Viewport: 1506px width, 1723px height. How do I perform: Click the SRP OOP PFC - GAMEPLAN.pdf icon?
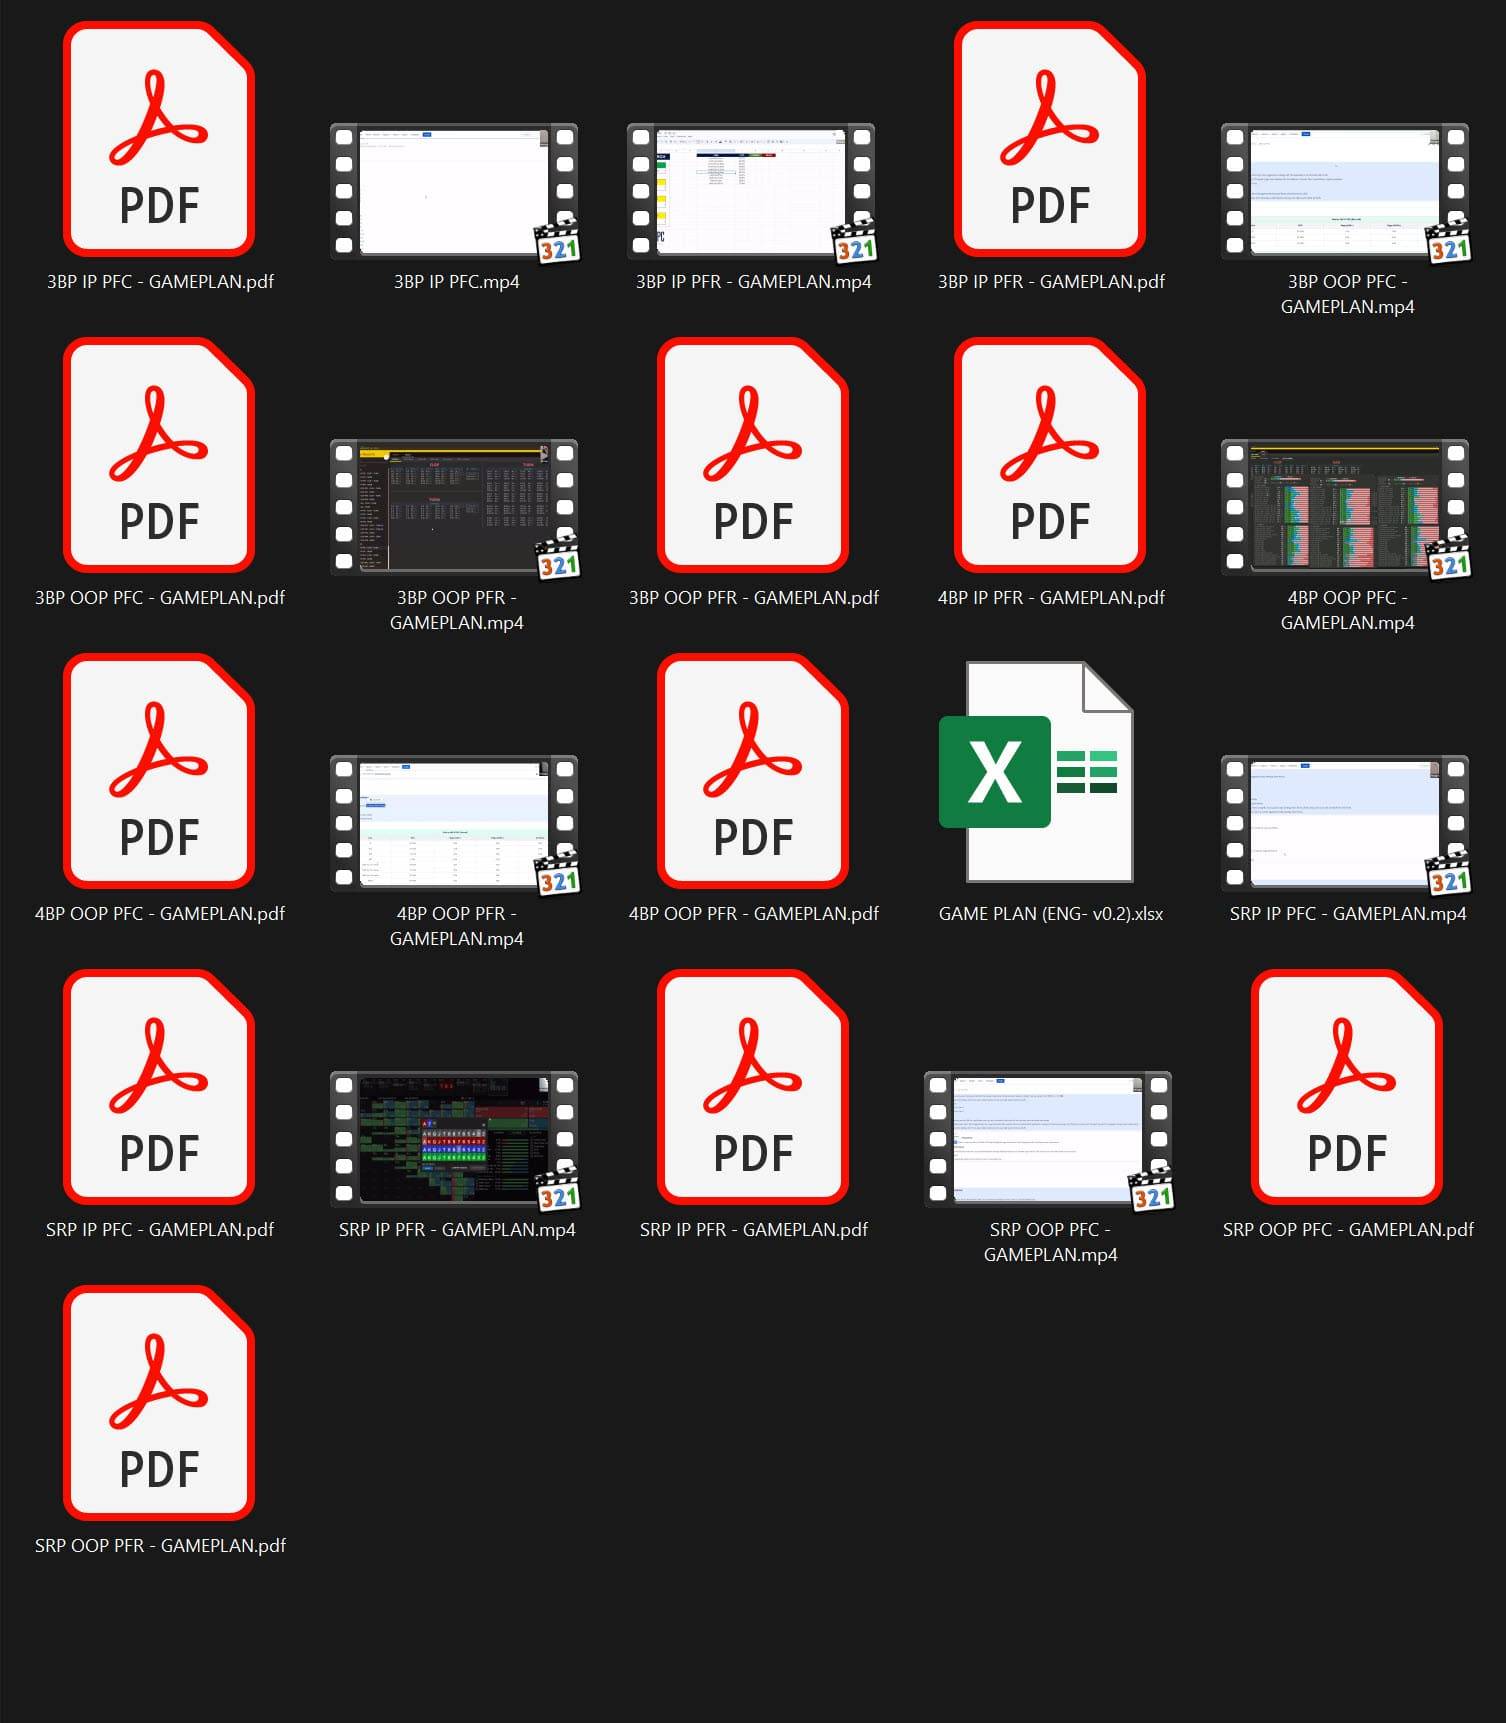pos(1347,1087)
